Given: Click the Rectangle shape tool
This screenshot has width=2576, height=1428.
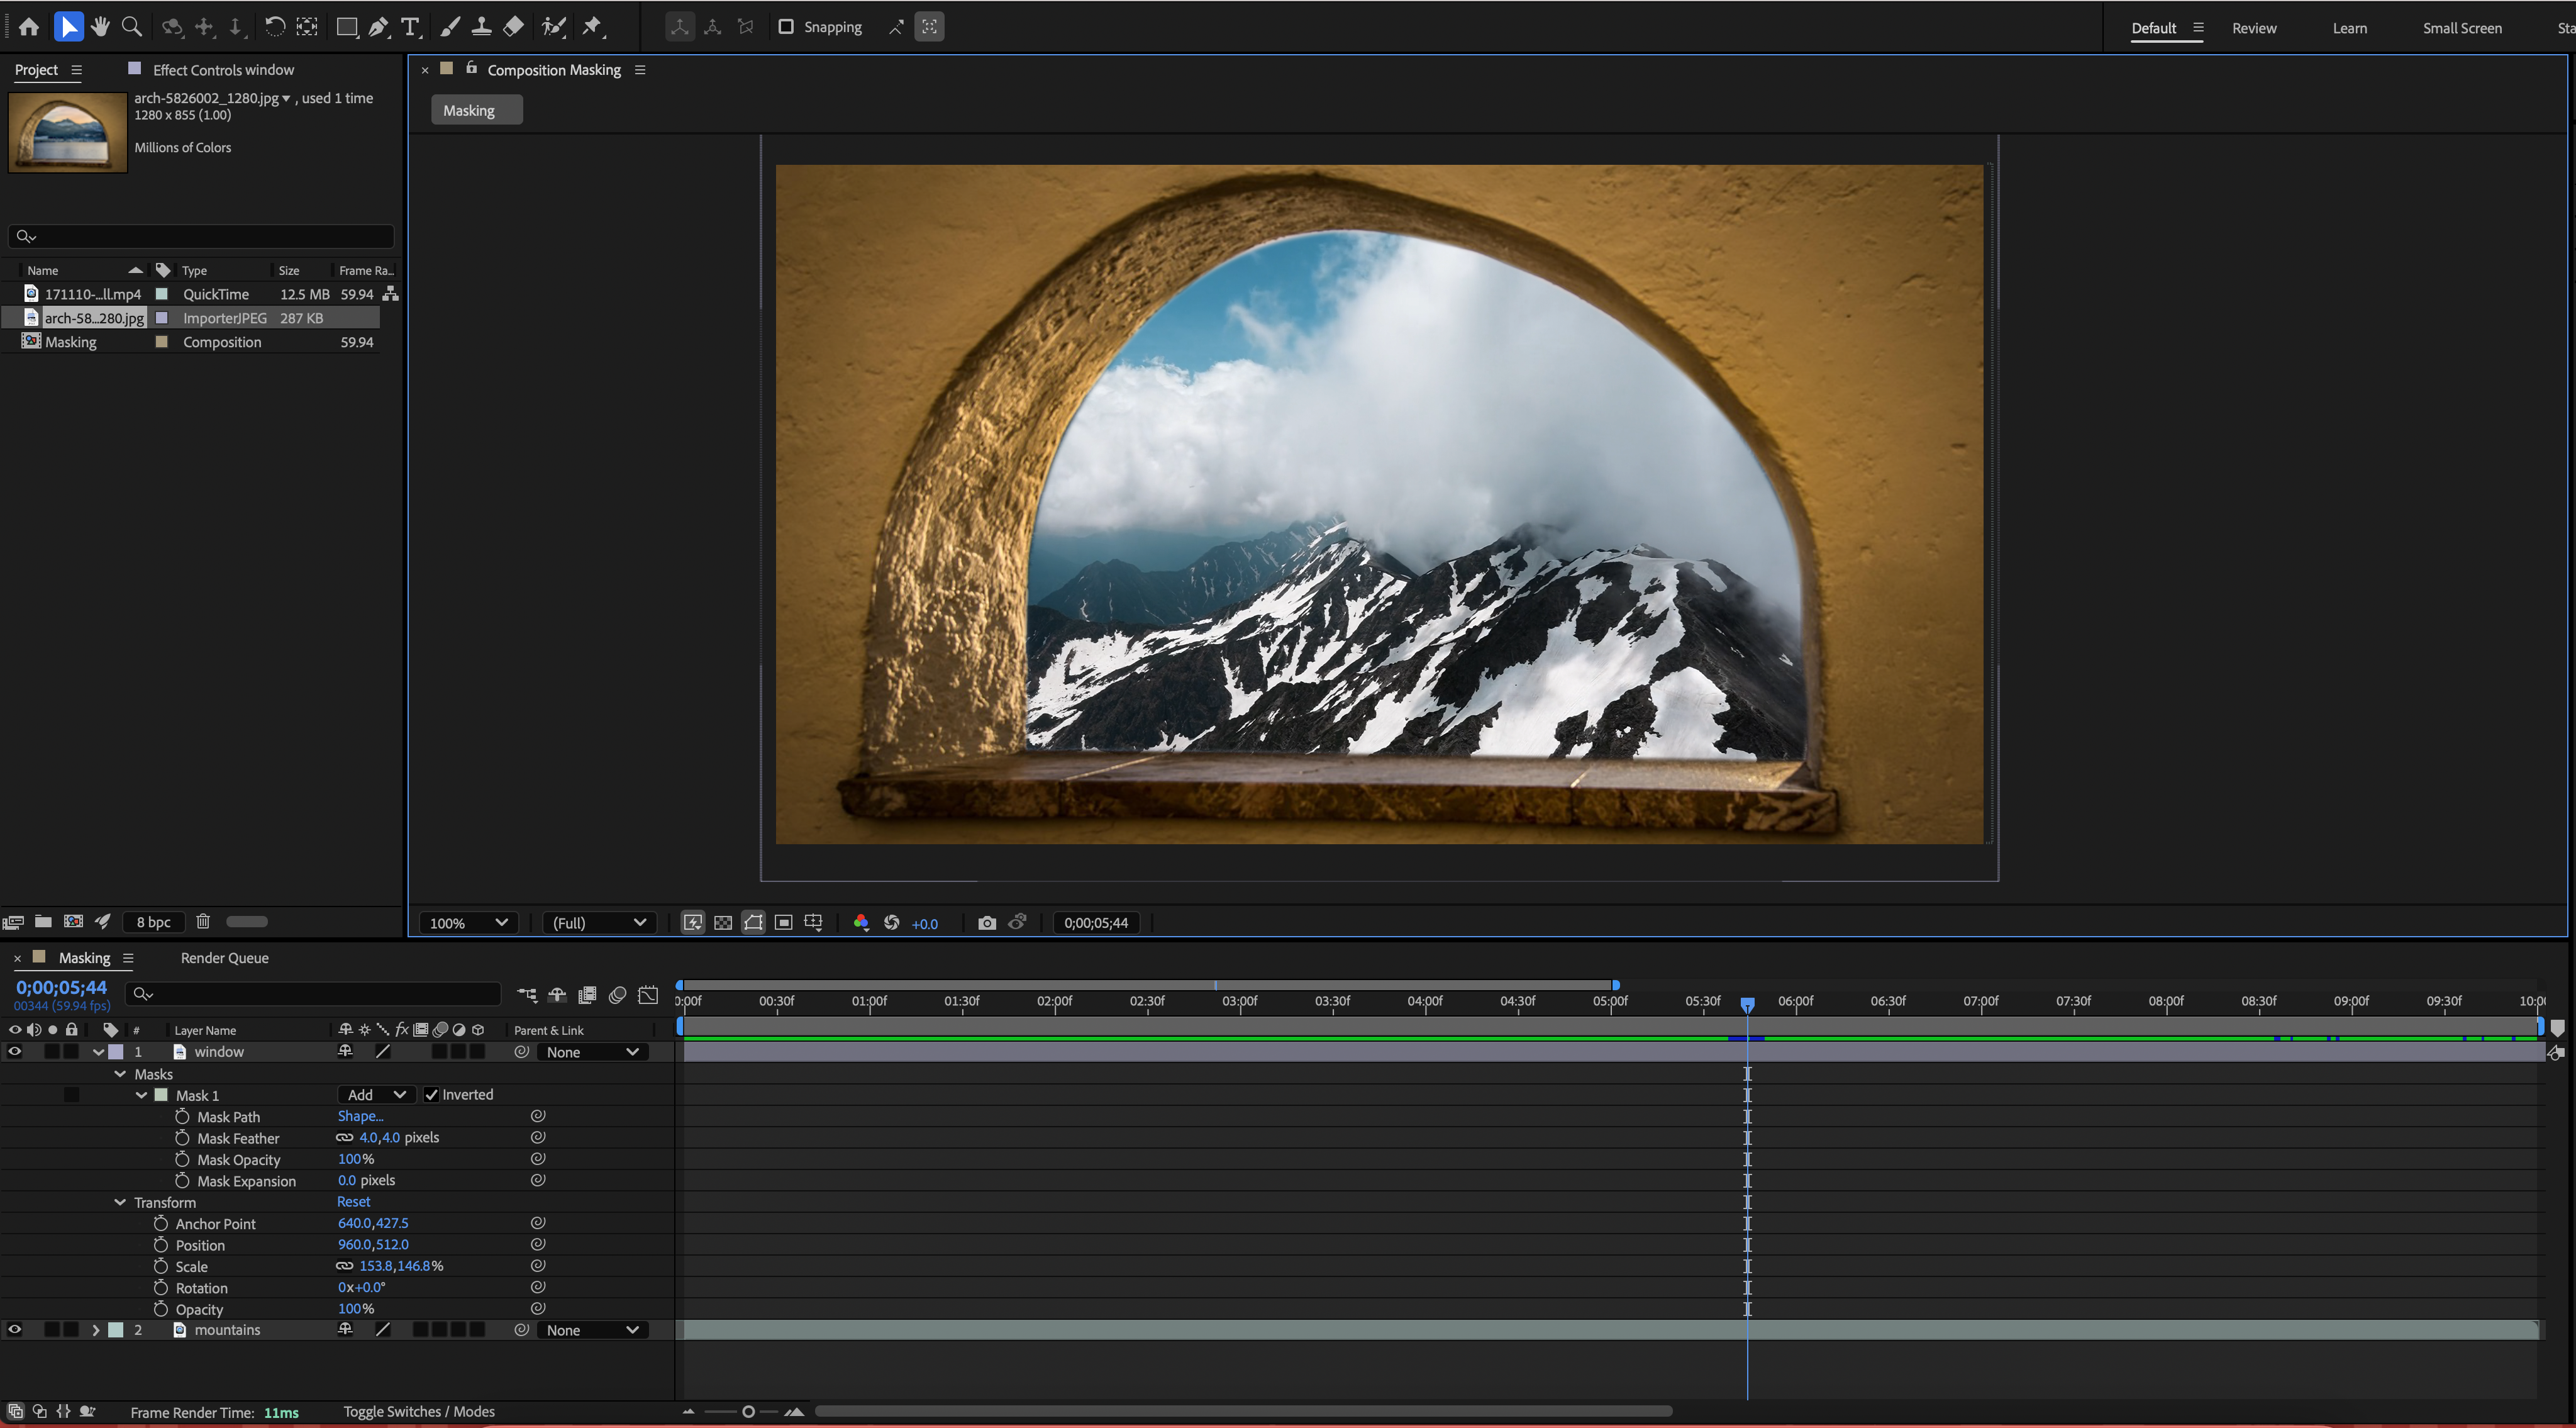Looking at the screenshot, I should click(346, 27).
